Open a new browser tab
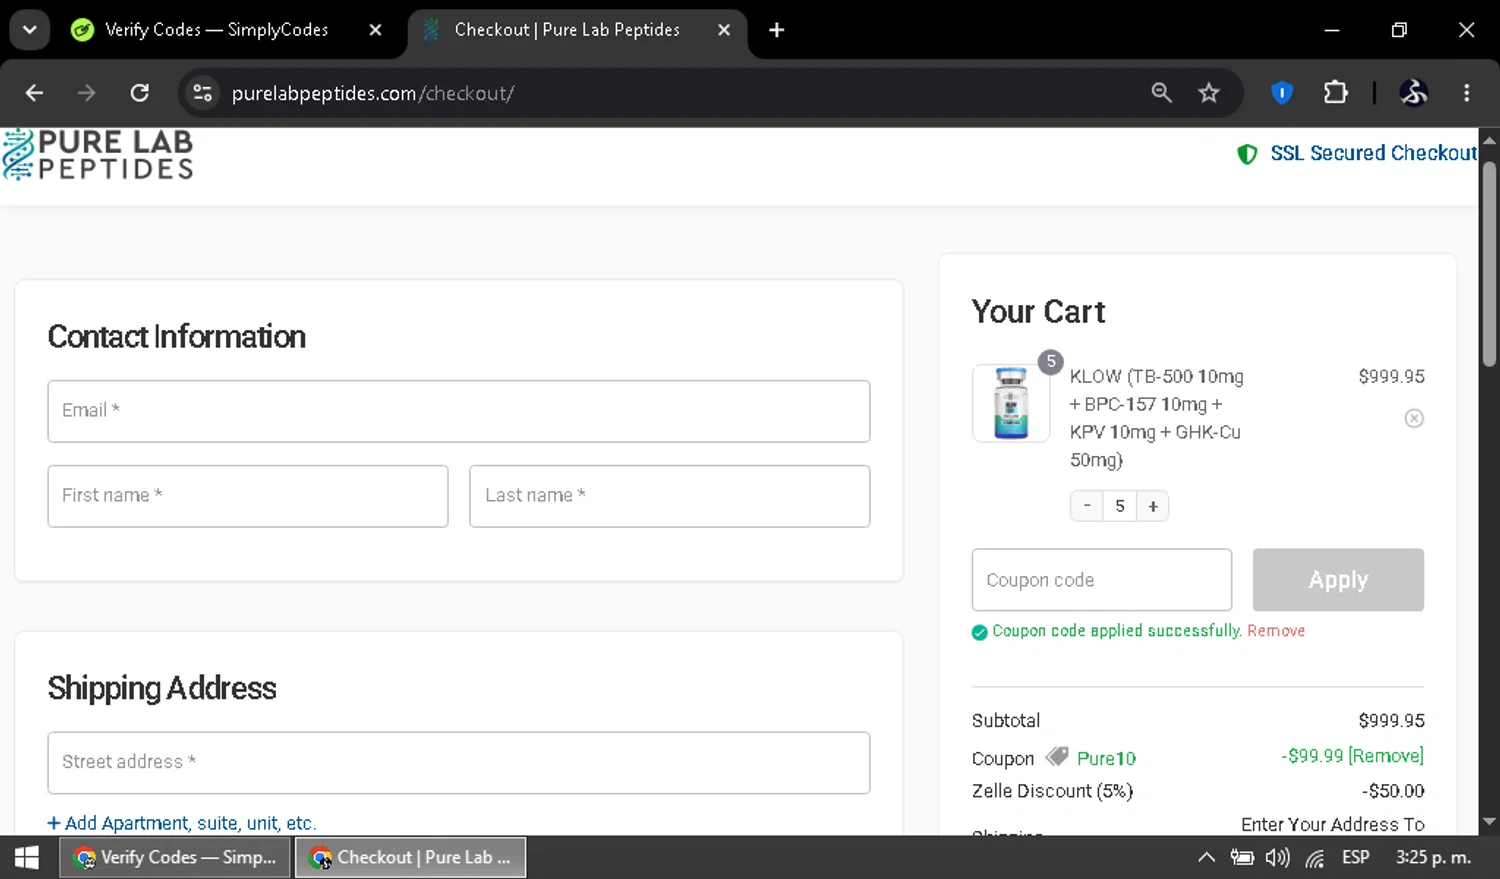 point(777,30)
